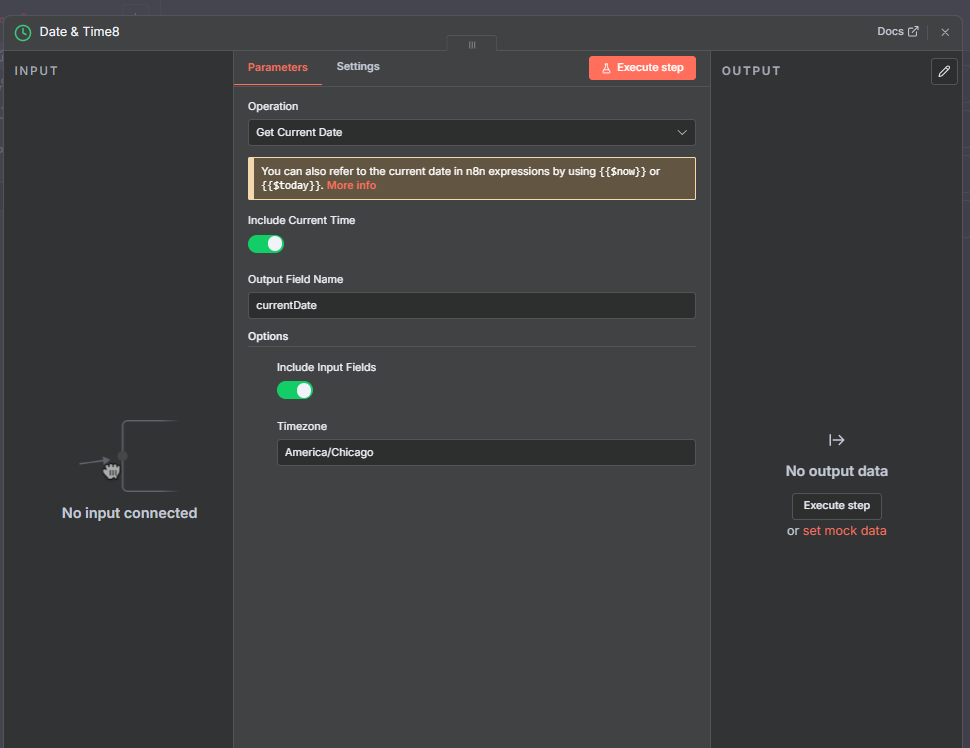Turn off the Include Input Fields toggle
The image size is (970, 748).
(x=295, y=390)
